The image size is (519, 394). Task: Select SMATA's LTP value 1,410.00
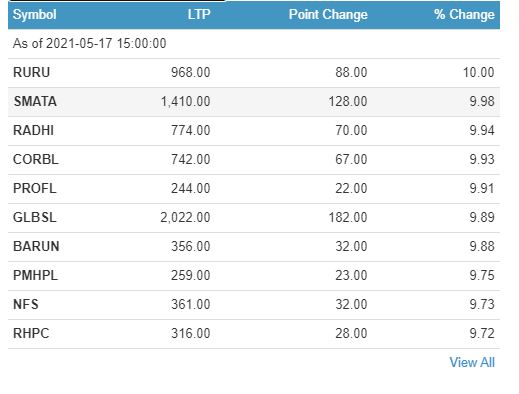coord(186,101)
